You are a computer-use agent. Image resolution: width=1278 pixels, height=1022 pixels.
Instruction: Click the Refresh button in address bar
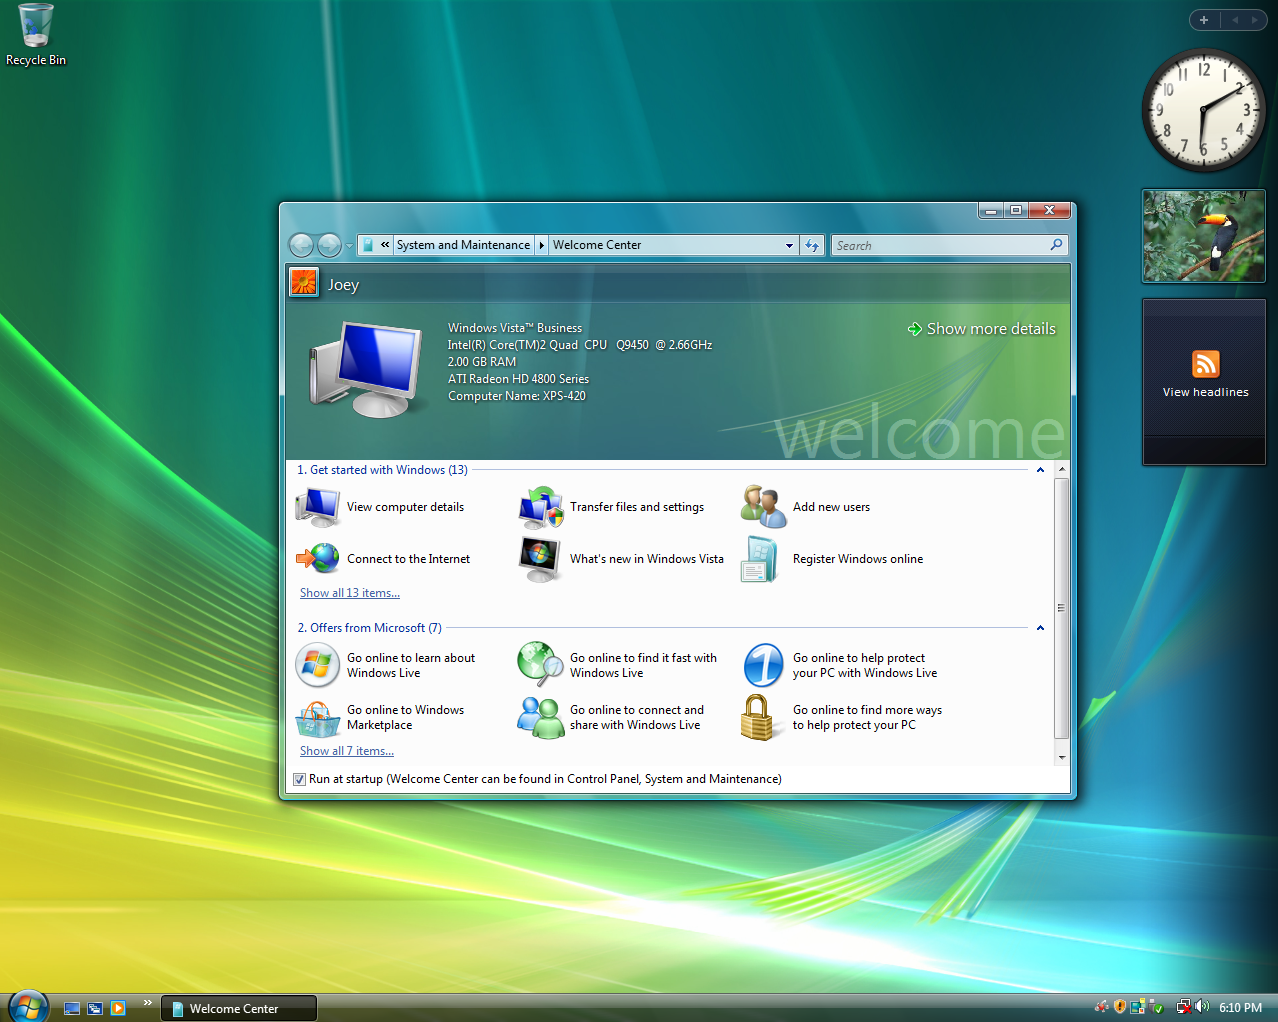click(x=812, y=245)
